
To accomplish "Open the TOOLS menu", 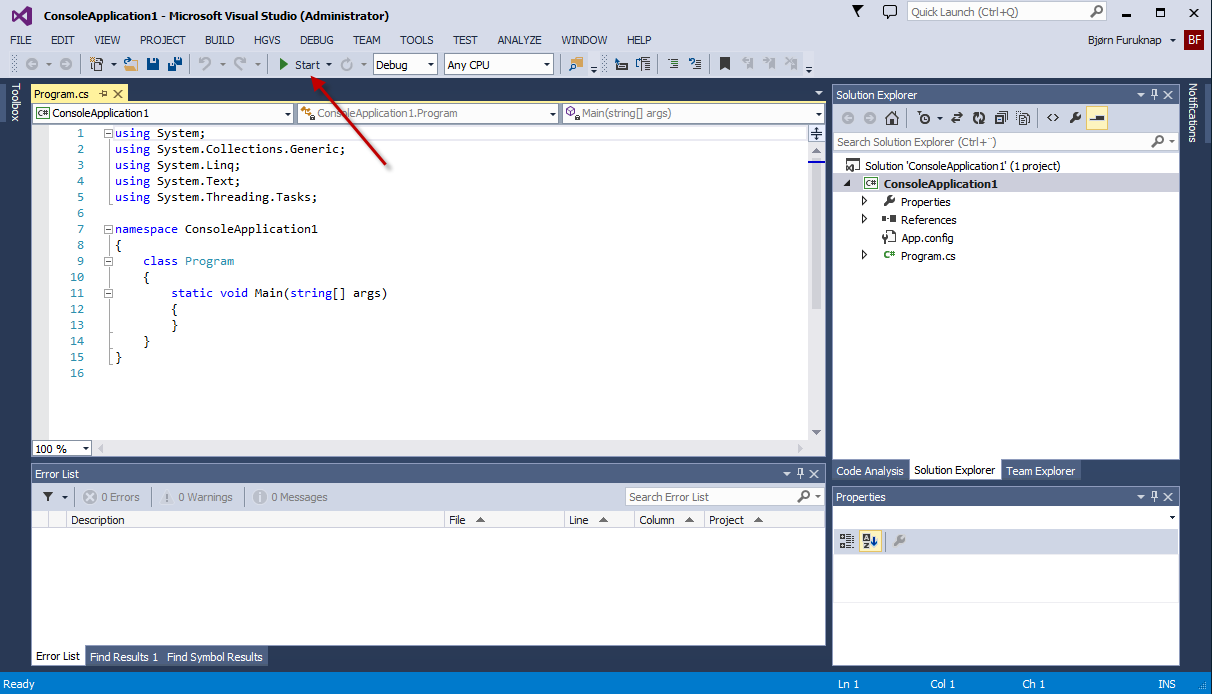I will pos(417,40).
